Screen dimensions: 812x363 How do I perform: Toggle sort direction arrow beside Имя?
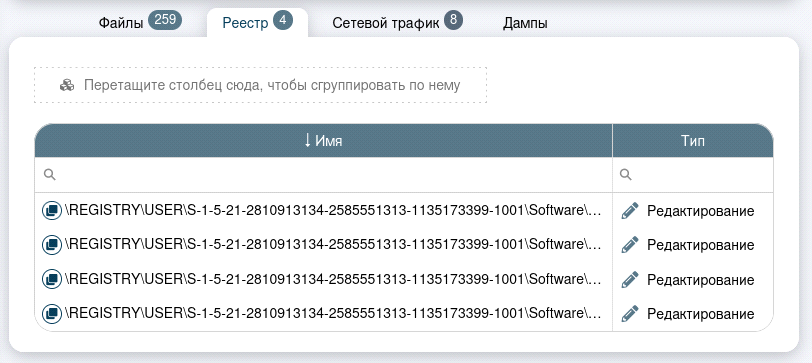click(307, 140)
